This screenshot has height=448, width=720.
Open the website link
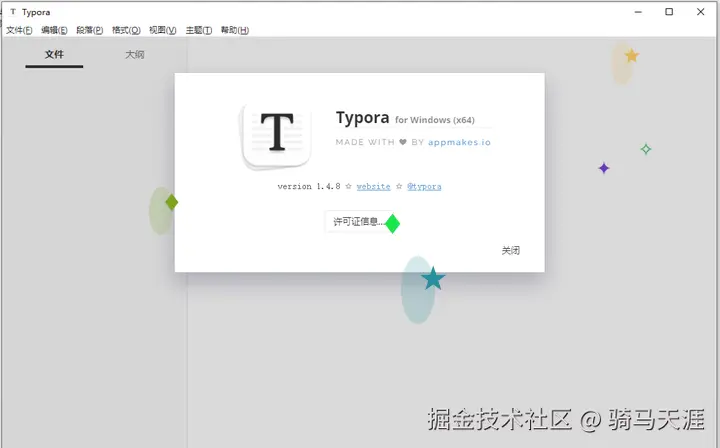click(x=373, y=186)
